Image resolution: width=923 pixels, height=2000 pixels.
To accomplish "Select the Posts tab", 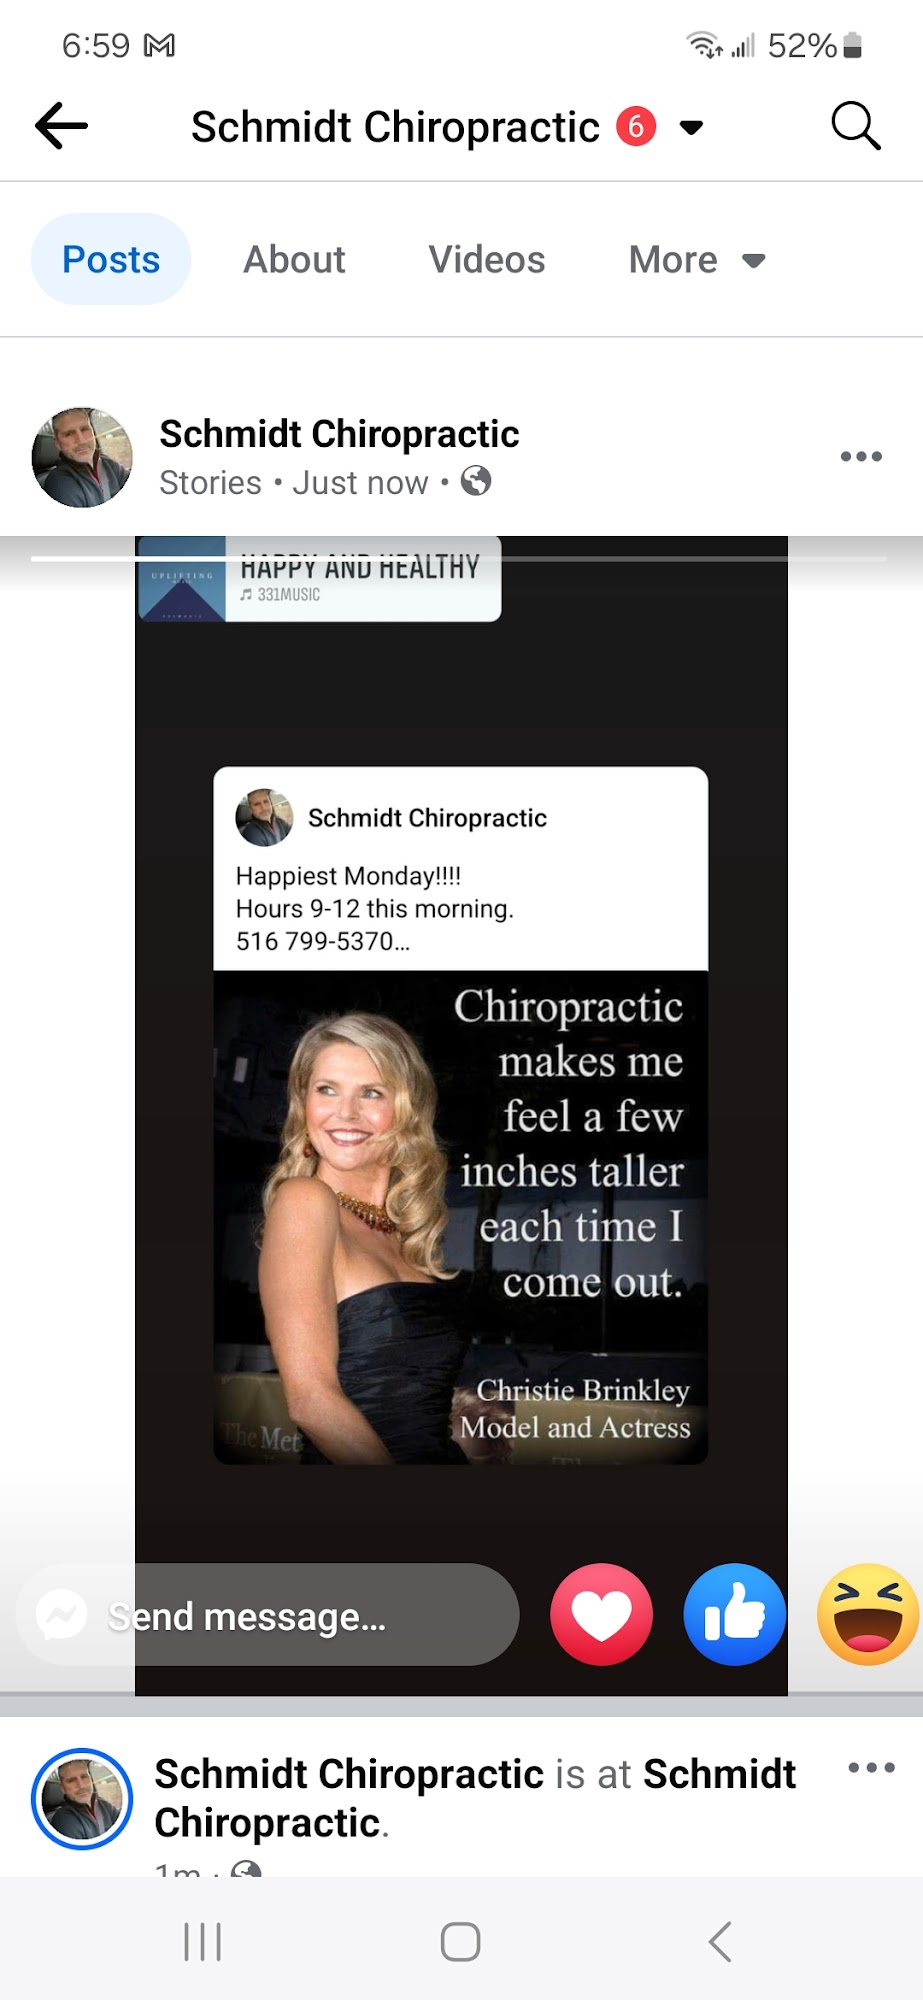I will point(111,259).
